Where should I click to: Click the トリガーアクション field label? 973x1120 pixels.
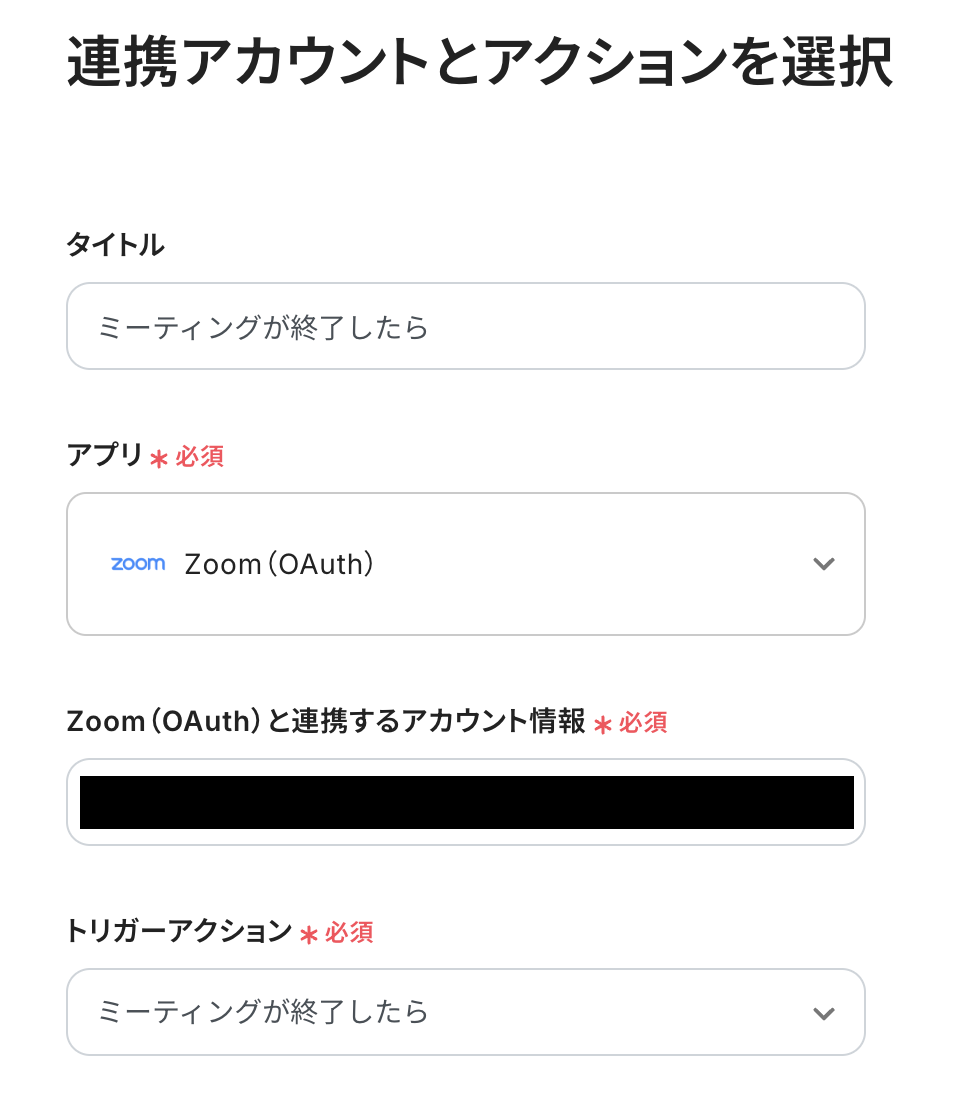(x=179, y=932)
